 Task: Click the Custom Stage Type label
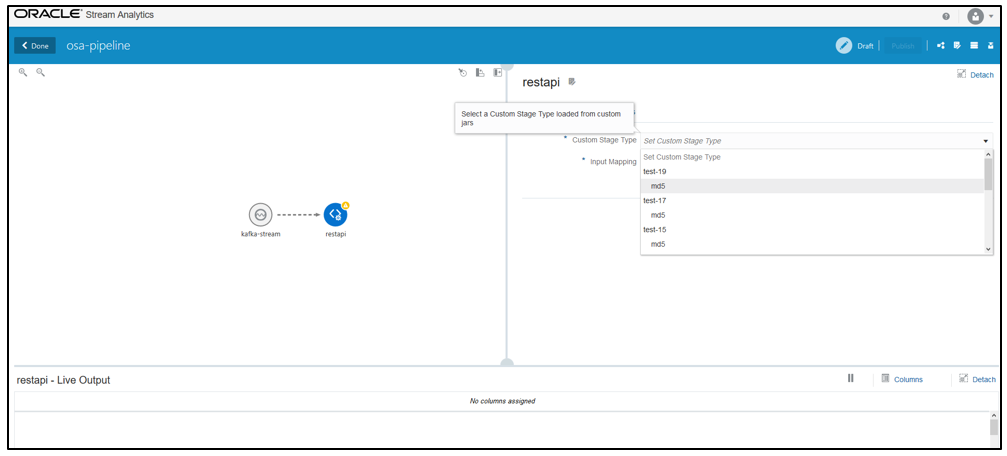tap(604, 140)
